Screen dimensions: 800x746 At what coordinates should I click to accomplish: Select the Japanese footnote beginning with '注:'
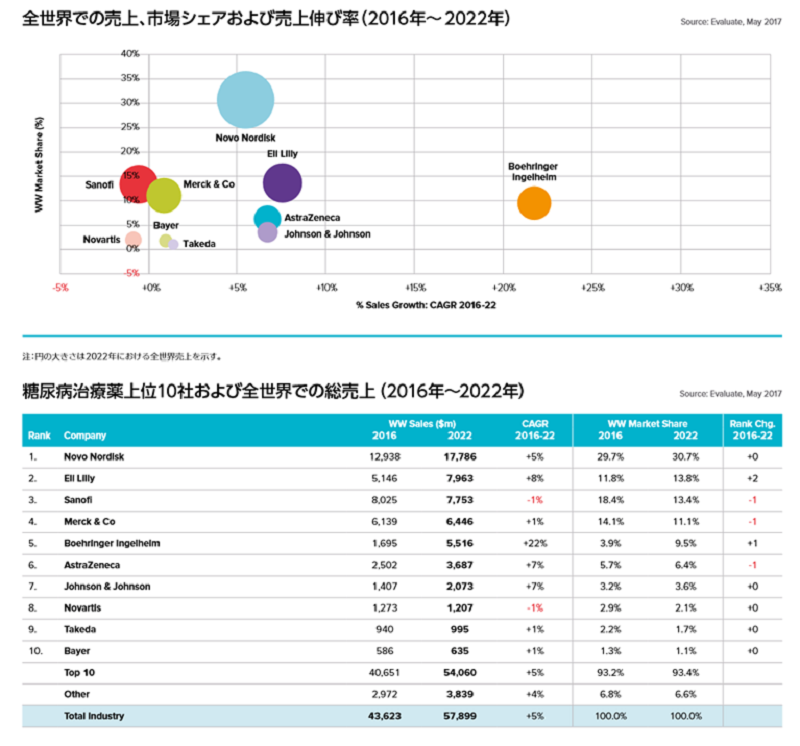pos(122,357)
